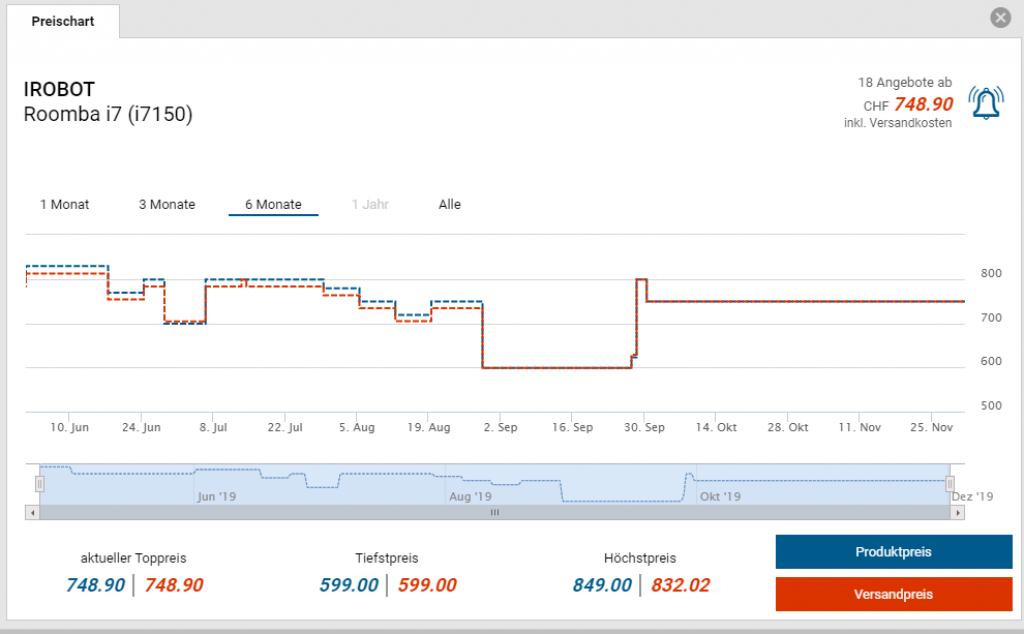The height and width of the screenshot is (634, 1024).
Task: Toggle the red Versandpreis series button
Action: (893, 594)
